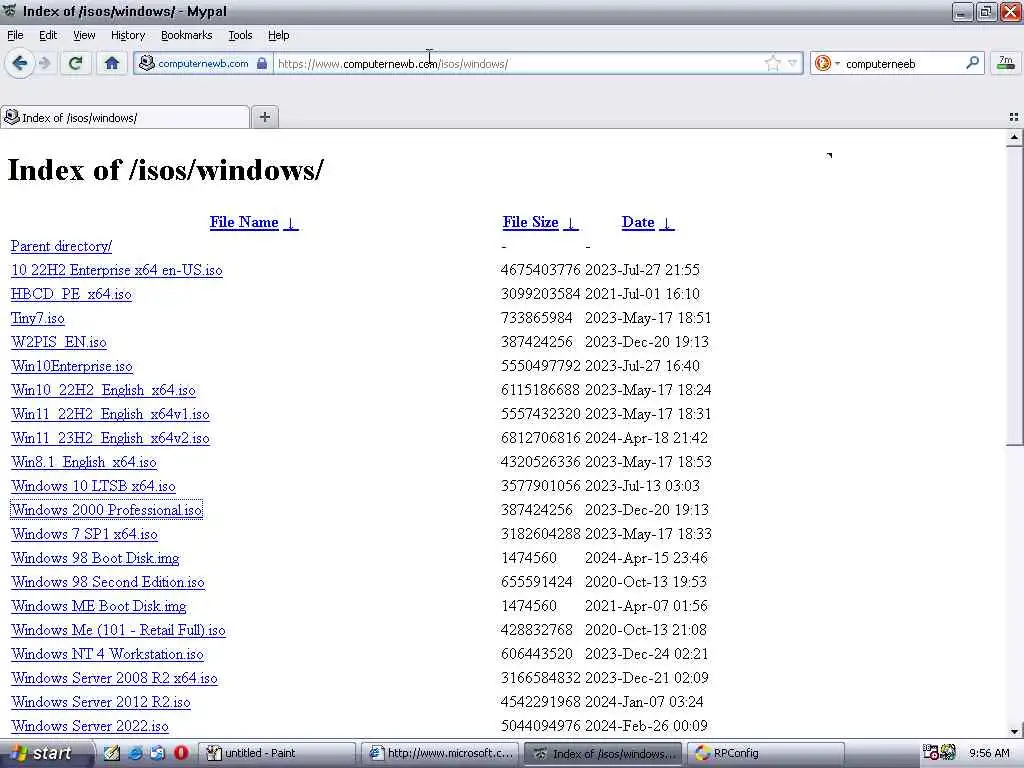Download Windows 7 SP1 x64.iso
This screenshot has width=1024, height=768.
[x=84, y=534]
